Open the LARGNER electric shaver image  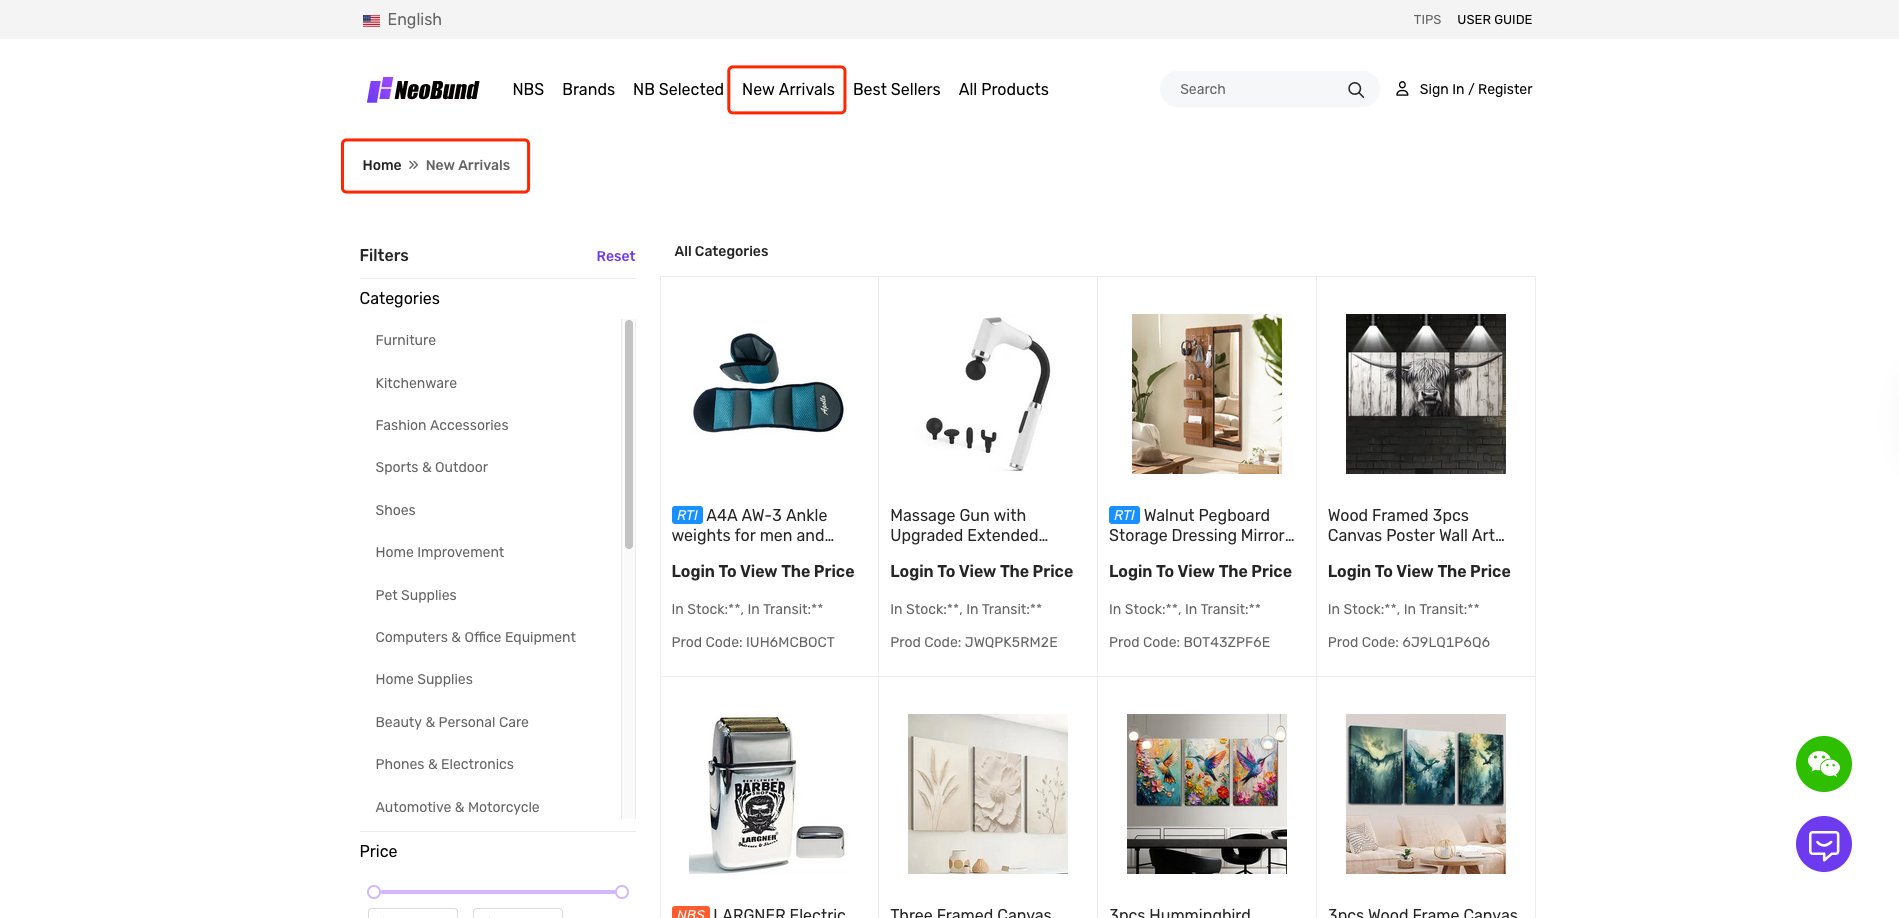(x=768, y=794)
